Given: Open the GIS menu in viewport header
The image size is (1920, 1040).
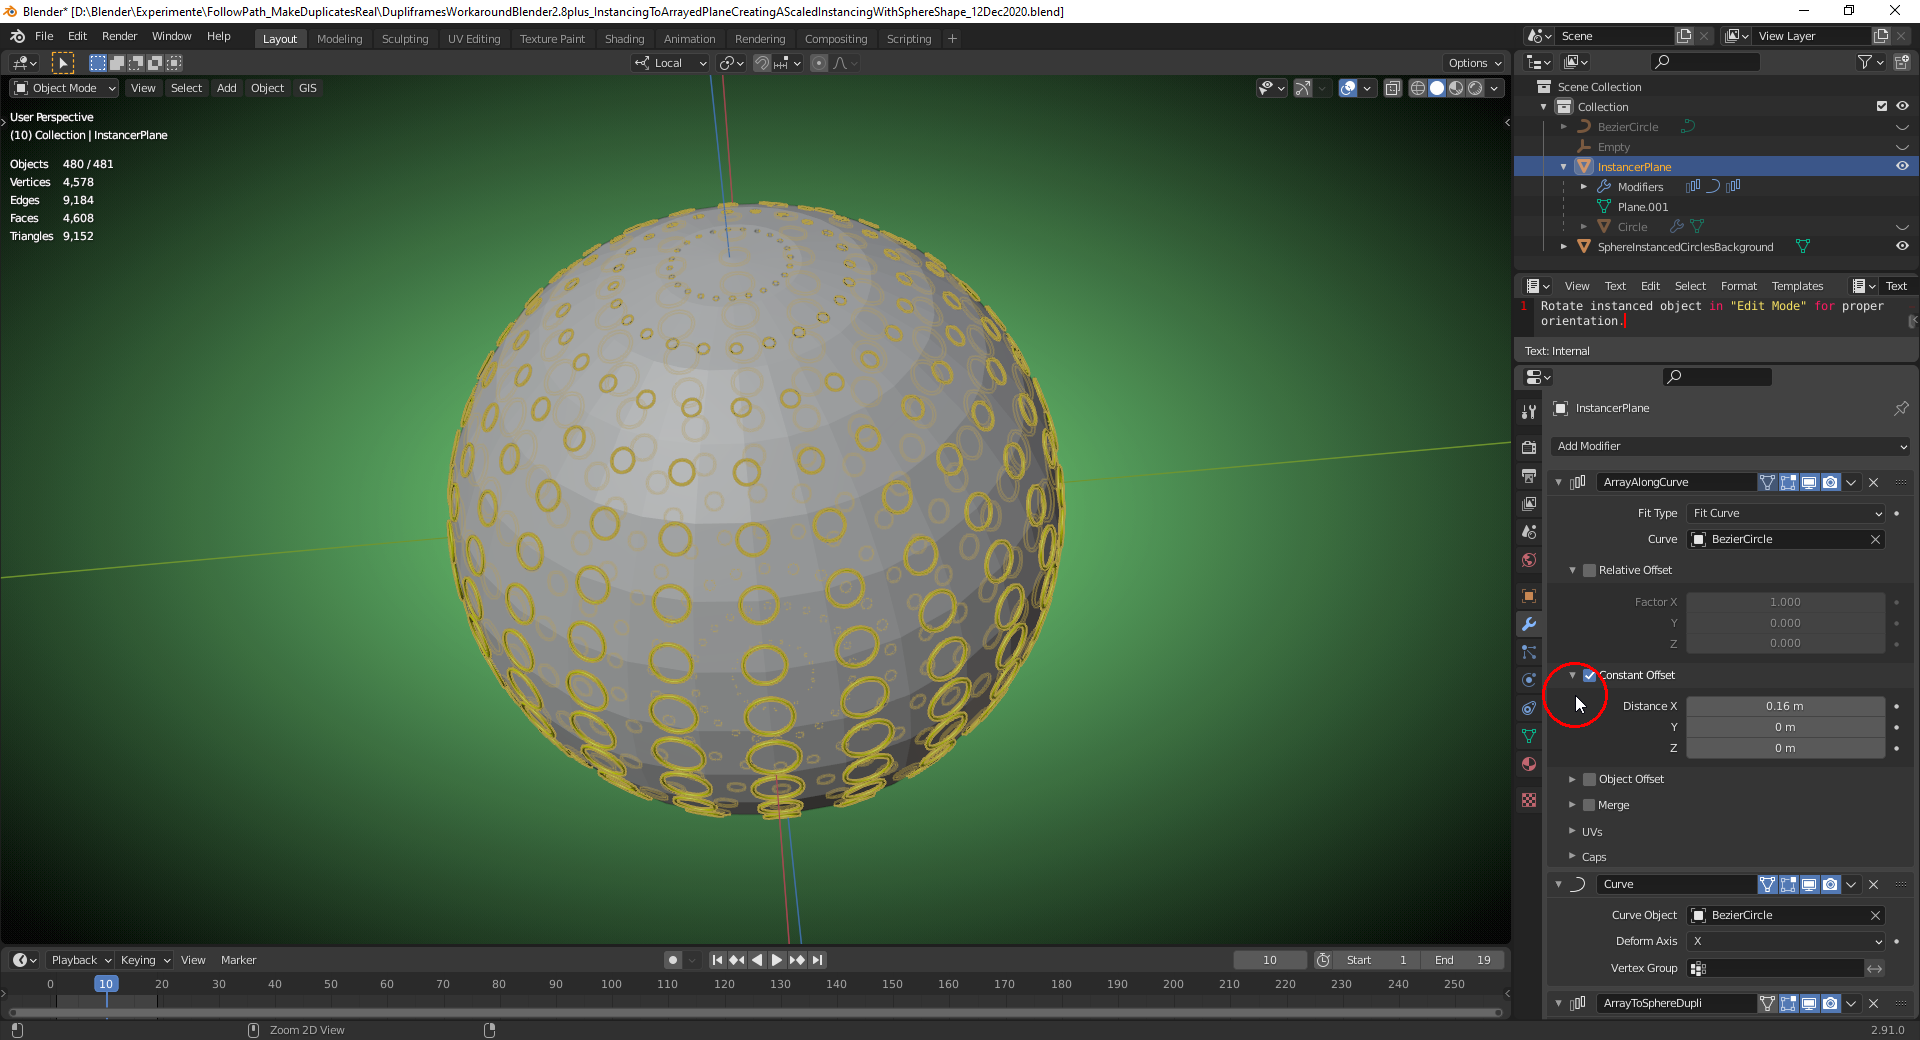Looking at the screenshot, I should [308, 88].
